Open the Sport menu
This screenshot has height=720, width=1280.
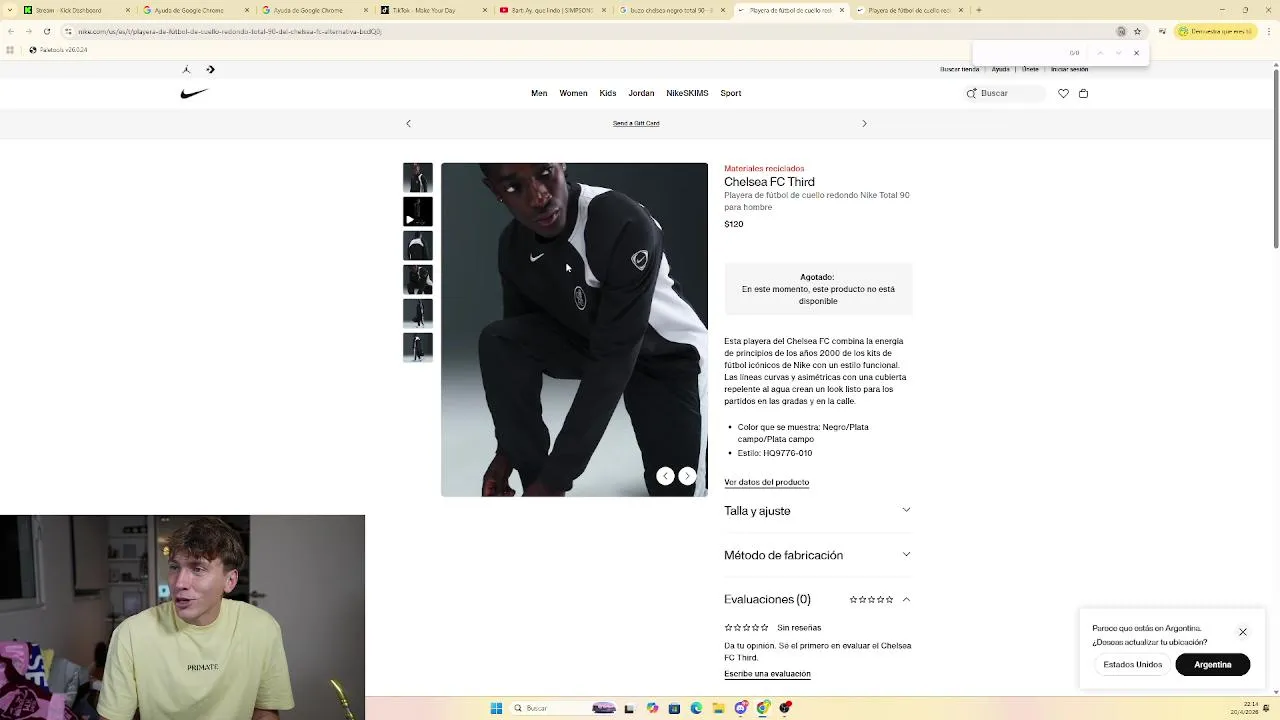tap(731, 93)
